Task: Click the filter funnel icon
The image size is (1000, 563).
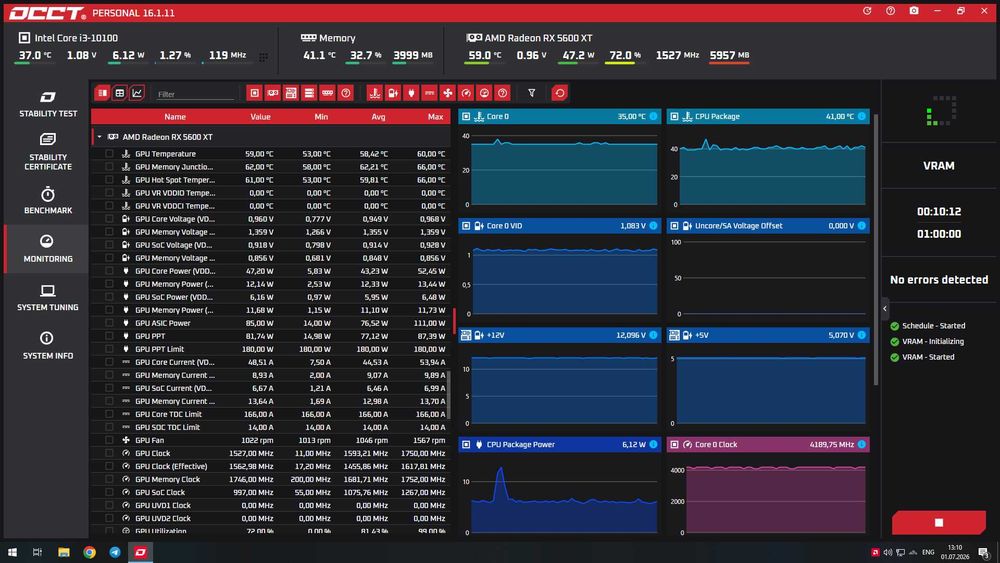Action: pos(531,93)
